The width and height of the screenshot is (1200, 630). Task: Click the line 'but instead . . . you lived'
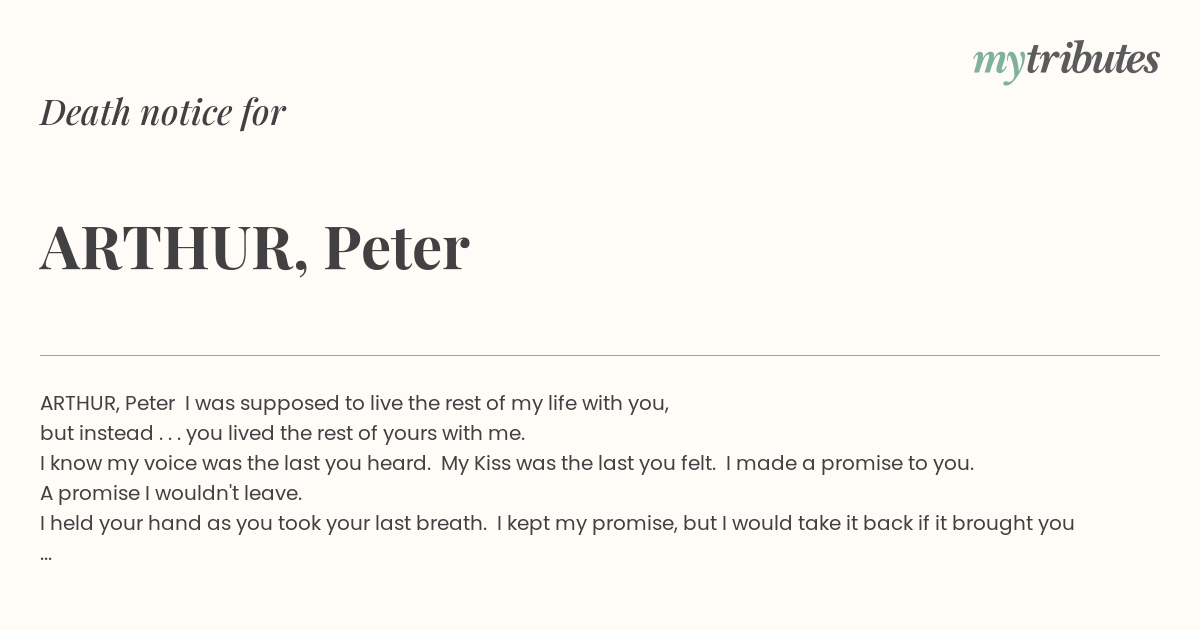coord(282,434)
